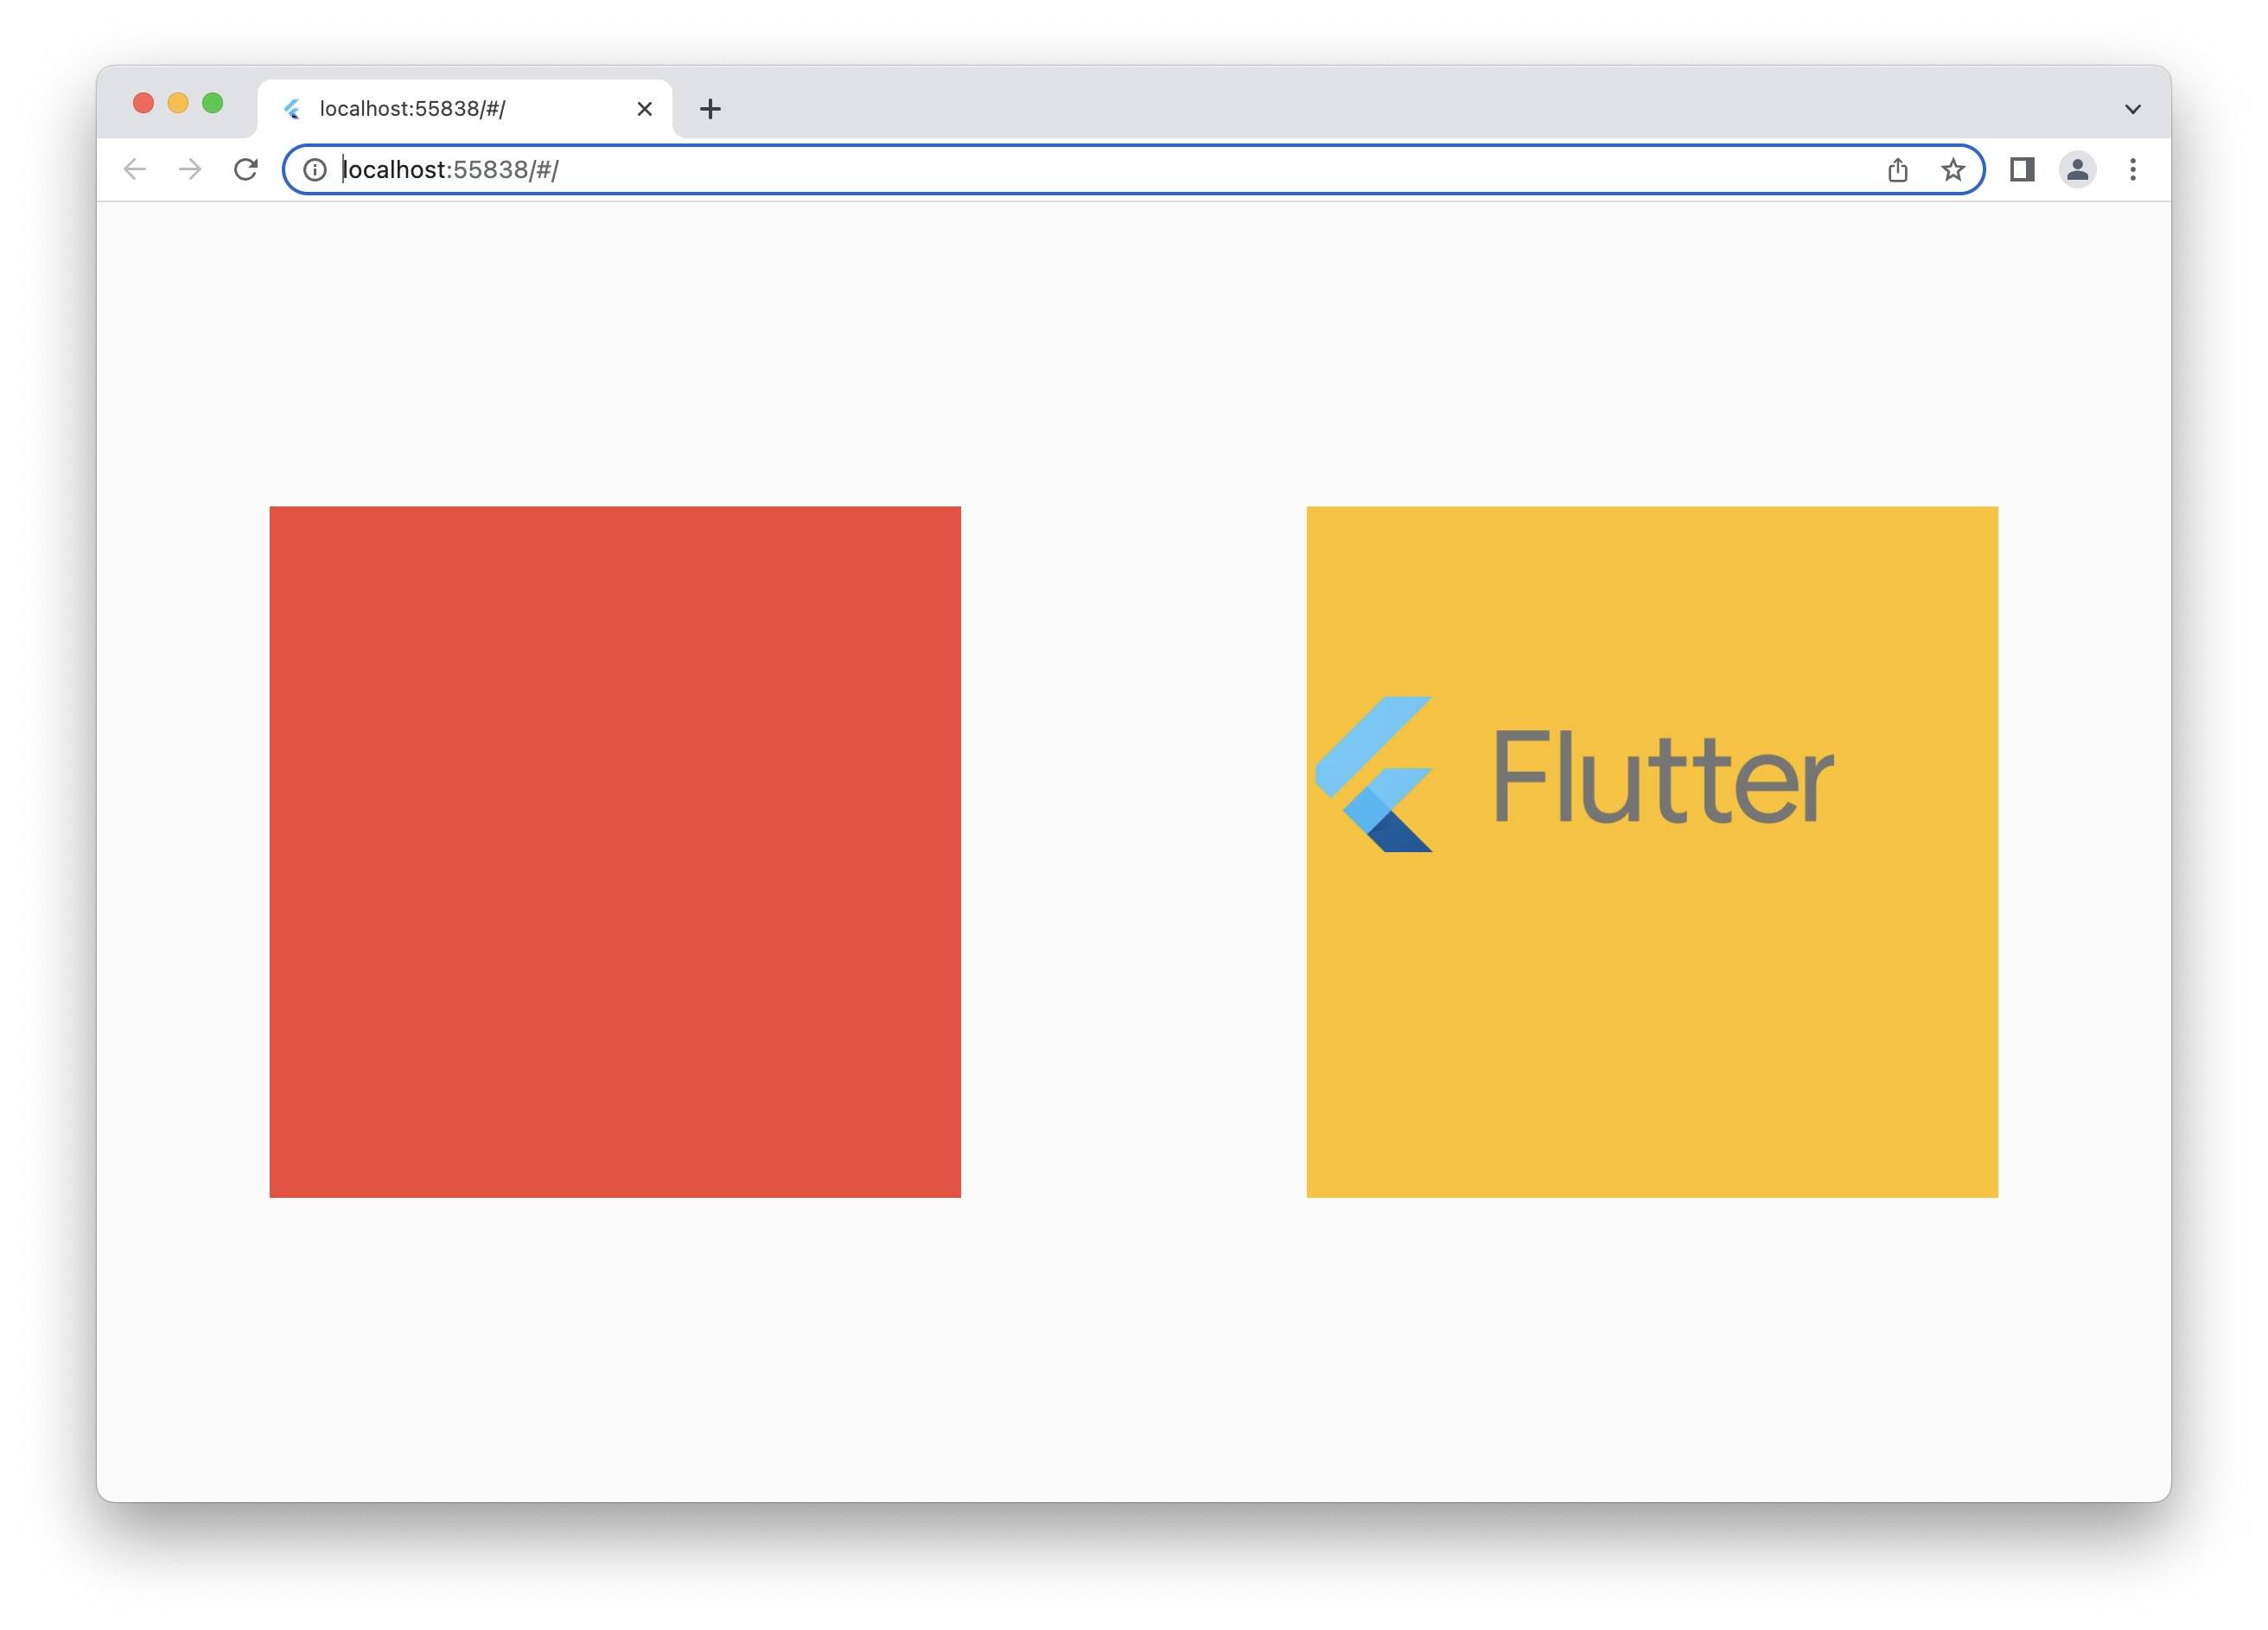
Task: Open the tab search chevron at top right
Action: (x=2133, y=108)
